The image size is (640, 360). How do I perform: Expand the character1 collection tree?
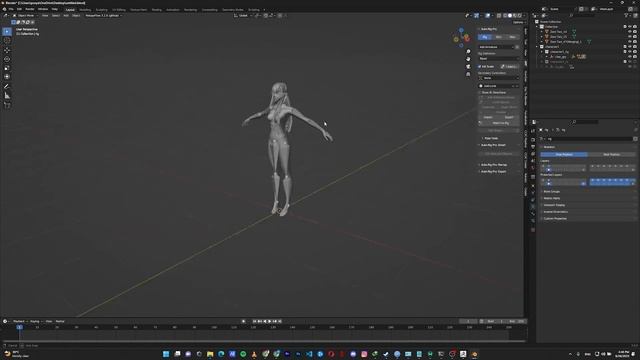pyautogui.click(x=537, y=47)
